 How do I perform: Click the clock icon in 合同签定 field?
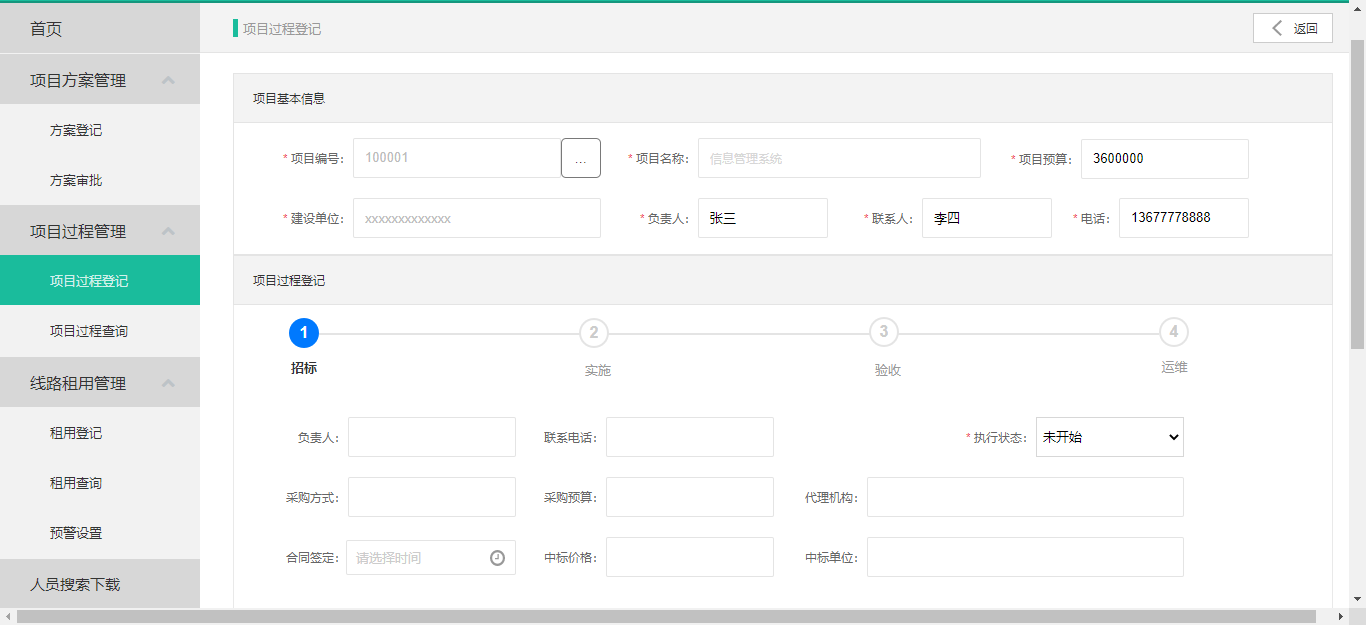click(x=497, y=558)
